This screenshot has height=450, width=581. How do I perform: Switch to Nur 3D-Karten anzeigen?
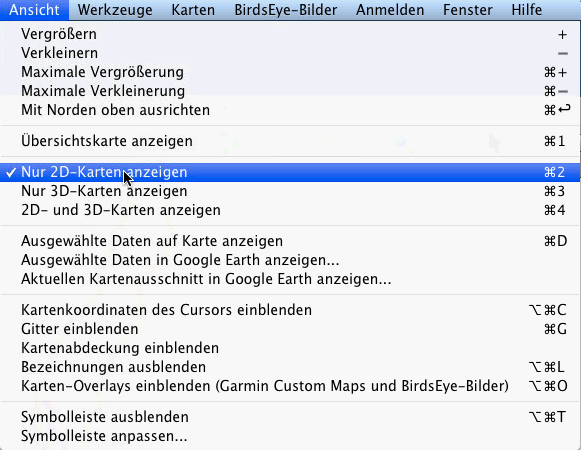(x=290, y=191)
